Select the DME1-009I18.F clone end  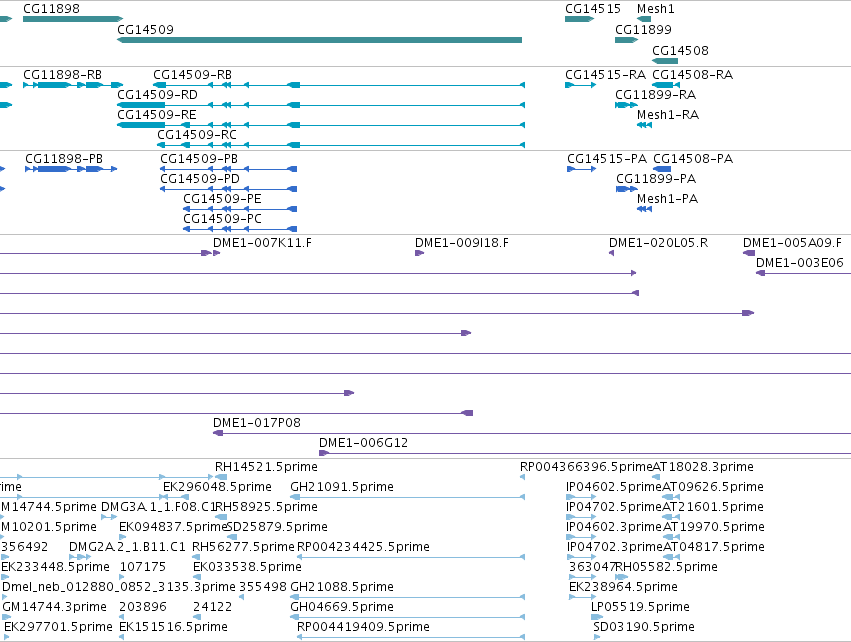point(419,253)
